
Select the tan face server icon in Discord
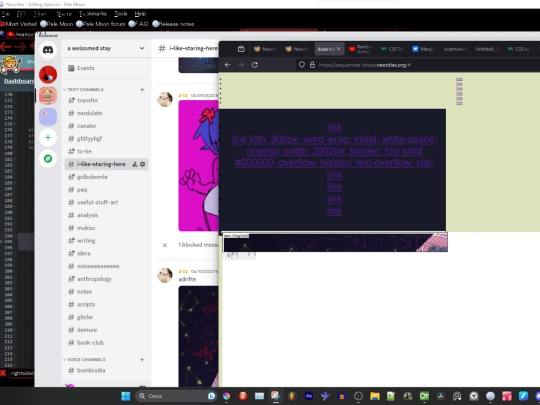(x=48, y=95)
